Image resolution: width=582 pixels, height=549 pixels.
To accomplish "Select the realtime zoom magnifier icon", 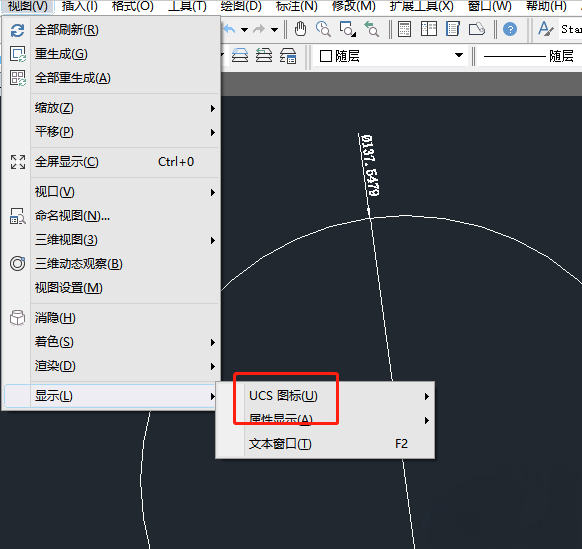I will click(323, 29).
